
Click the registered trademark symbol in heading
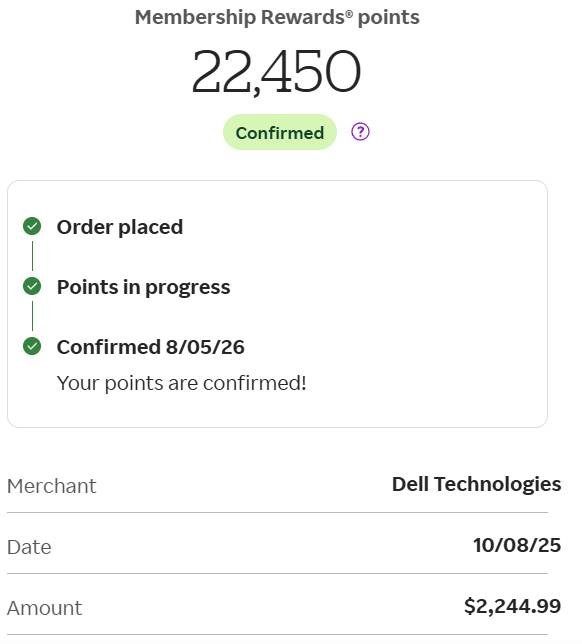pyautogui.click(x=349, y=14)
